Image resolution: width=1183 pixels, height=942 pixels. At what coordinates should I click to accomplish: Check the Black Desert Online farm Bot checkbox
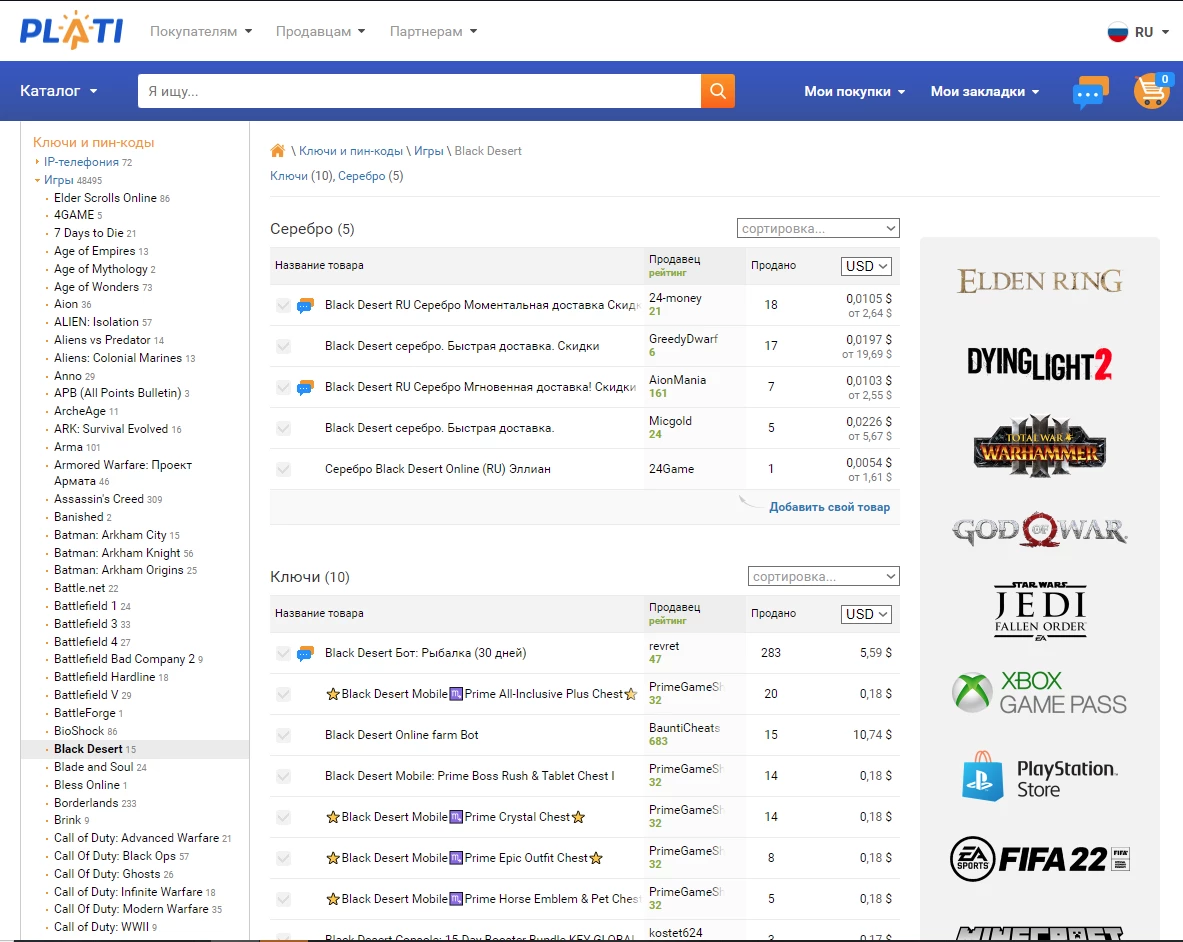point(284,735)
